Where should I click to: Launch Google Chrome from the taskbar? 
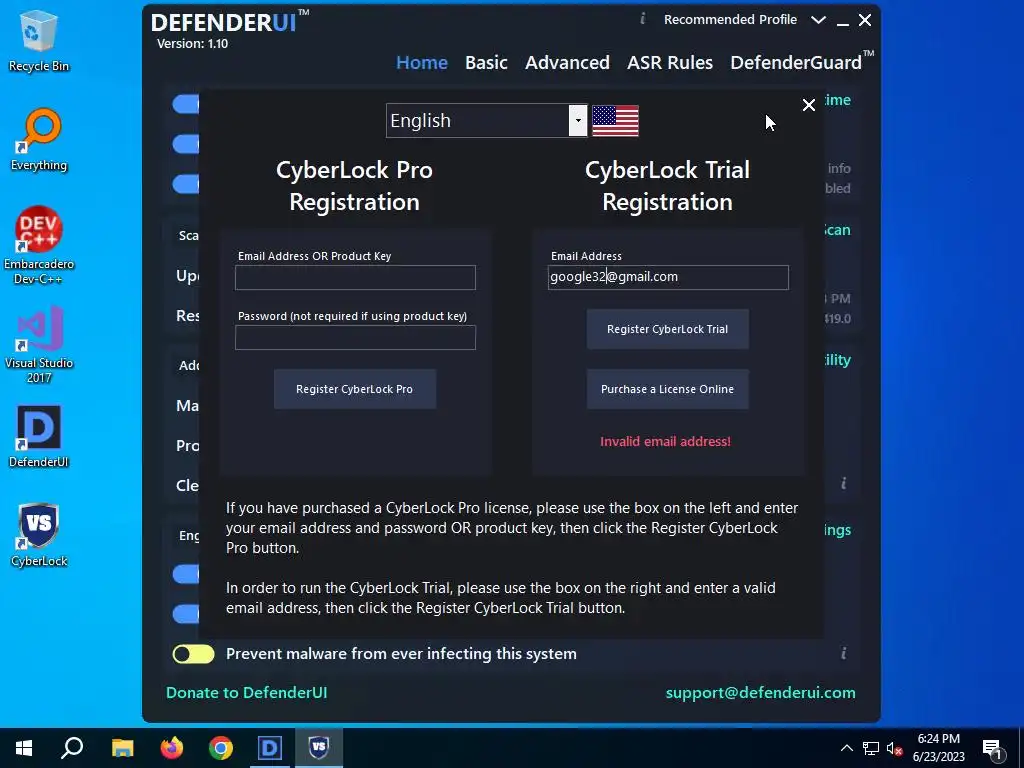(221, 748)
